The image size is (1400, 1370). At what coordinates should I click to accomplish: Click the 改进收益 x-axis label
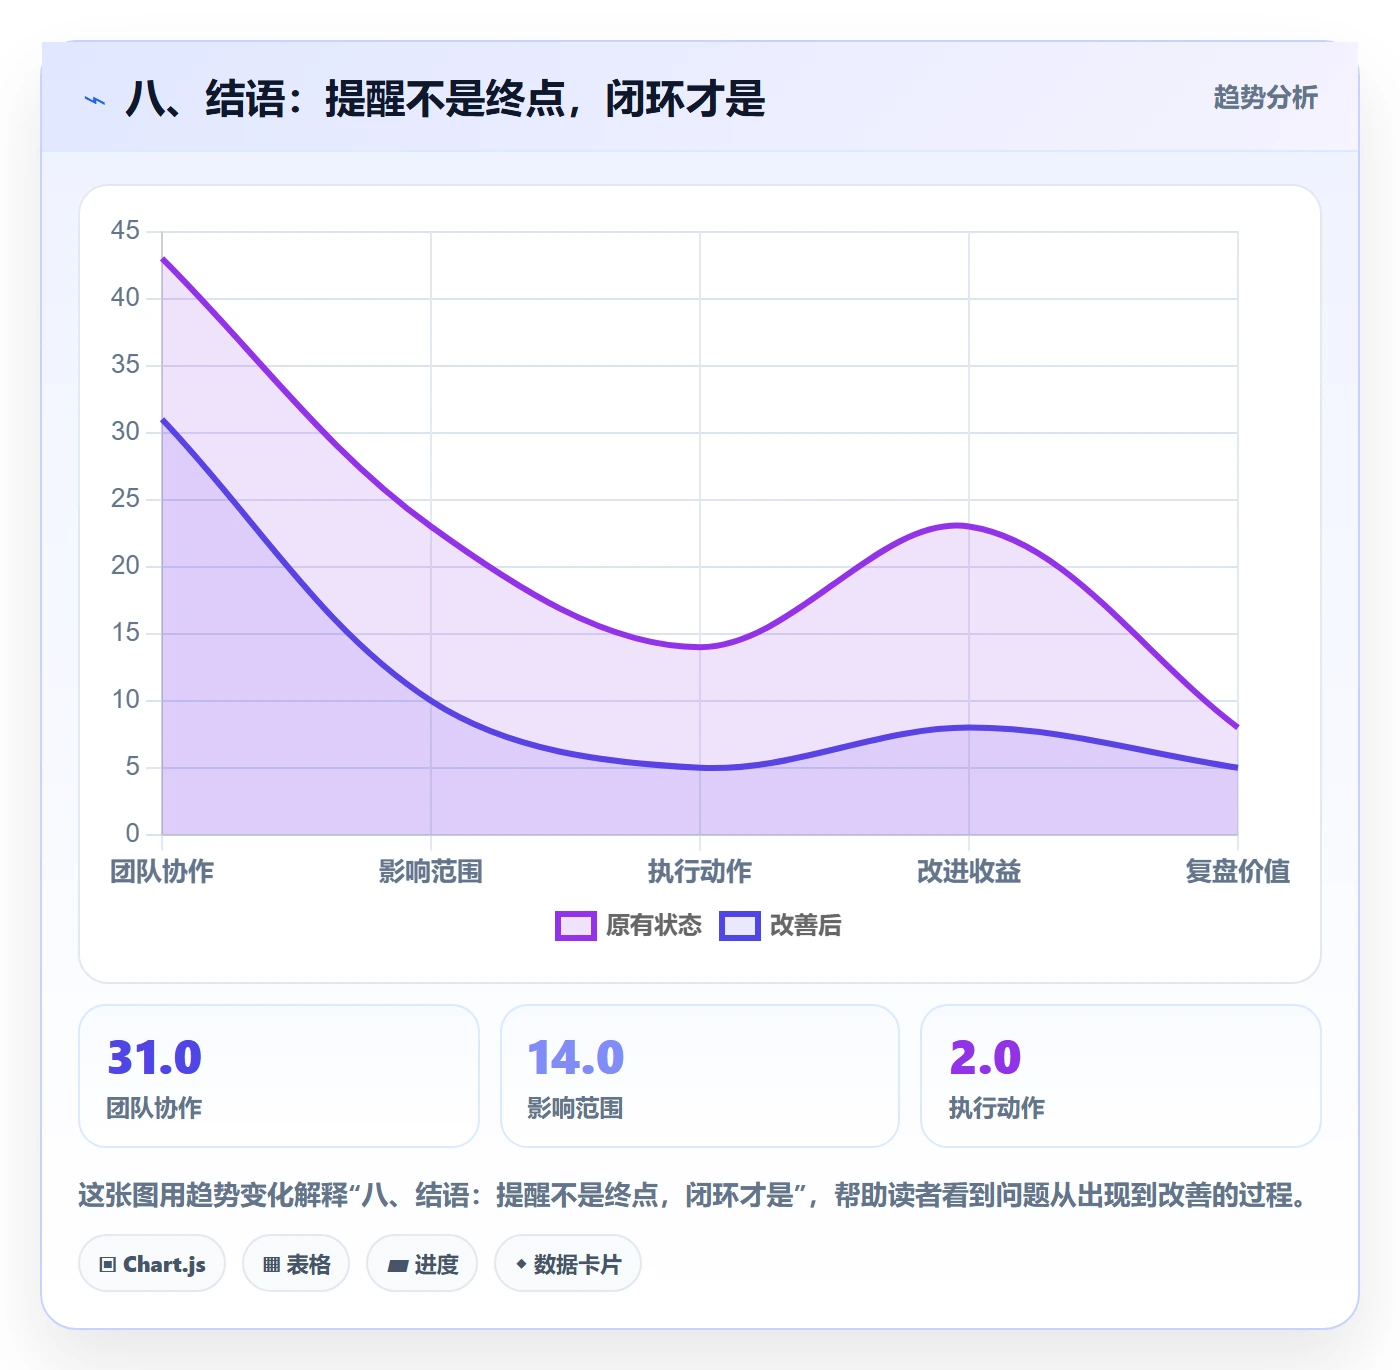pyautogui.click(x=969, y=871)
